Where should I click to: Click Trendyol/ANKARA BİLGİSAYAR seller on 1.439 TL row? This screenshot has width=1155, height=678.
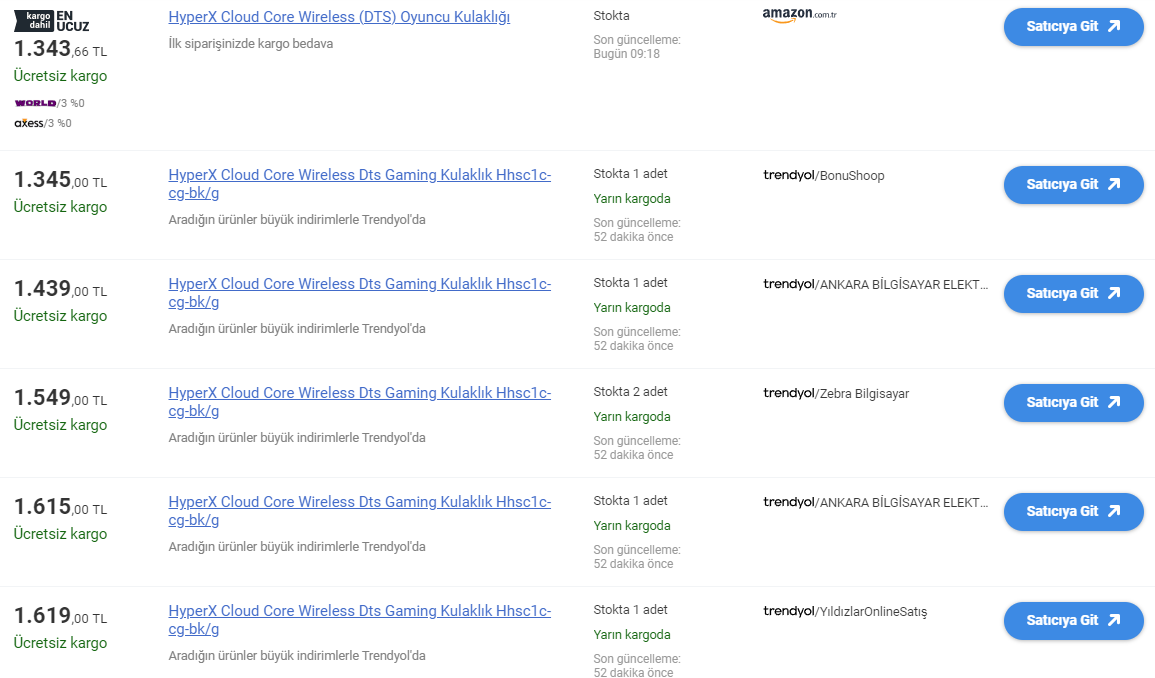[x=875, y=285]
